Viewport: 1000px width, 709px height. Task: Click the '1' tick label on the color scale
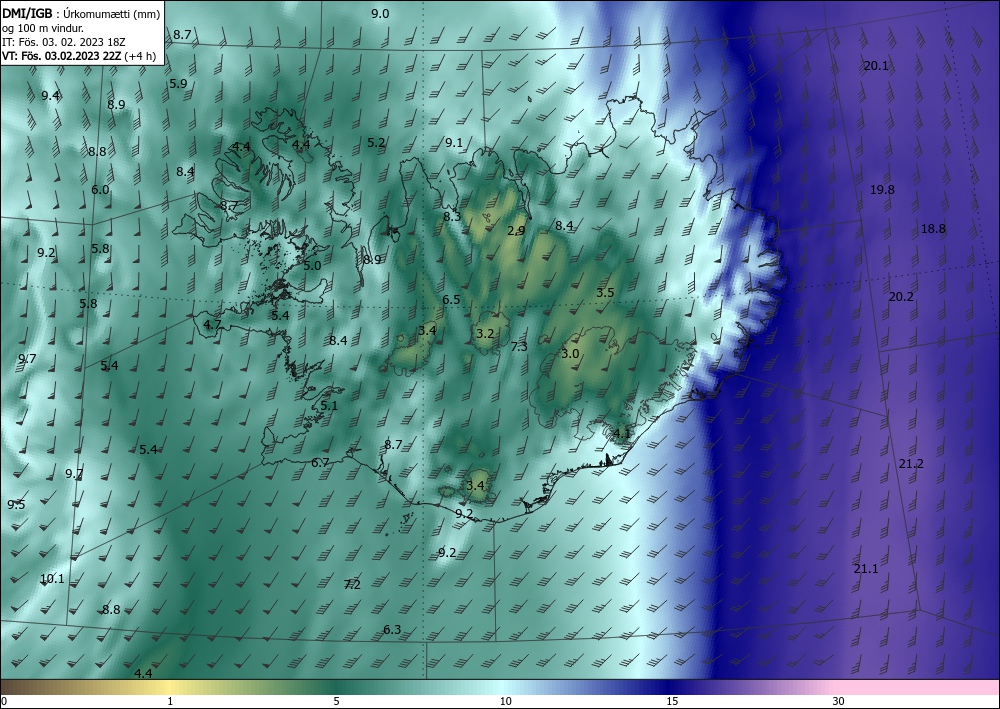170,702
